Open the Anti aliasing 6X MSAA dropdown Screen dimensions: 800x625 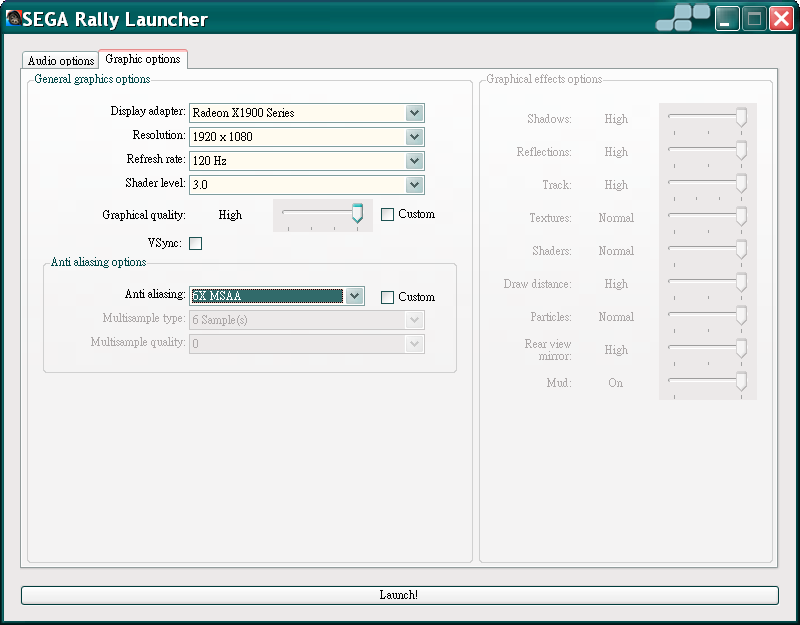[x=354, y=296]
